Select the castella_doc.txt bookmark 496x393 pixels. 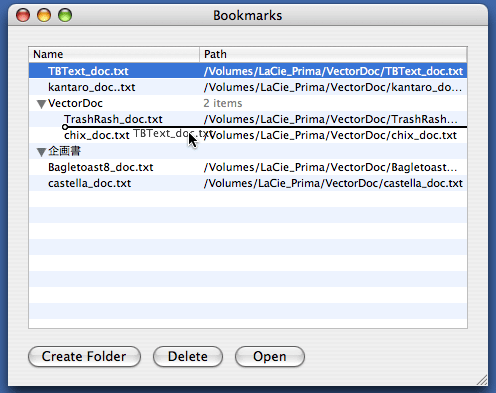coord(90,183)
